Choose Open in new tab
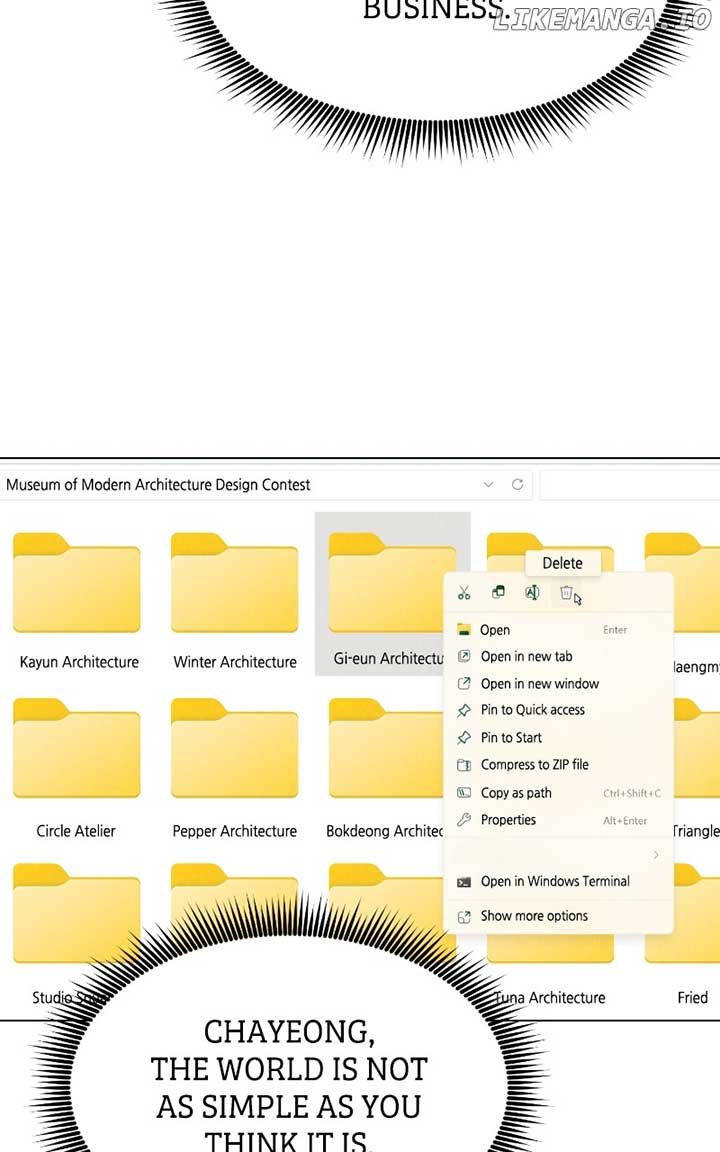This screenshot has height=1152, width=720. tap(526, 657)
